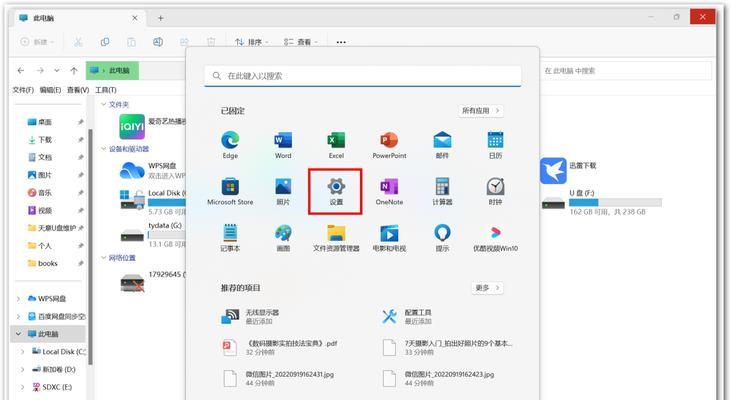The width and height of the screenshot is (731, 400).
Task: Click the cut icon in Explorer toolbar
Action: pyautogui.click(x=78, y=42)
